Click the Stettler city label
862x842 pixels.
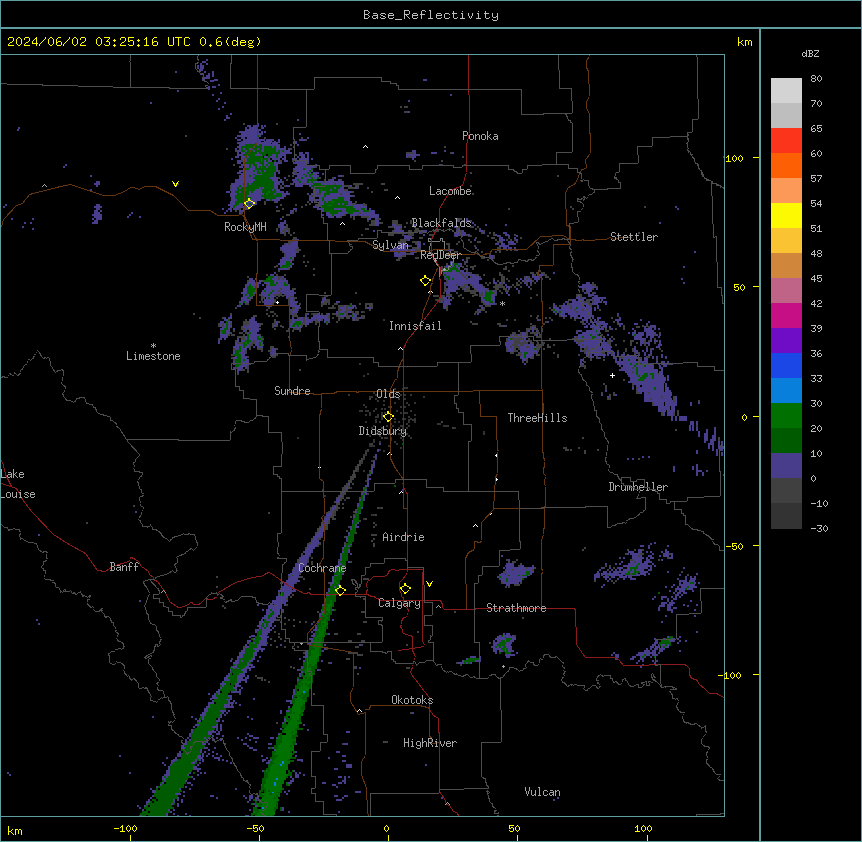tap(634, 237)
